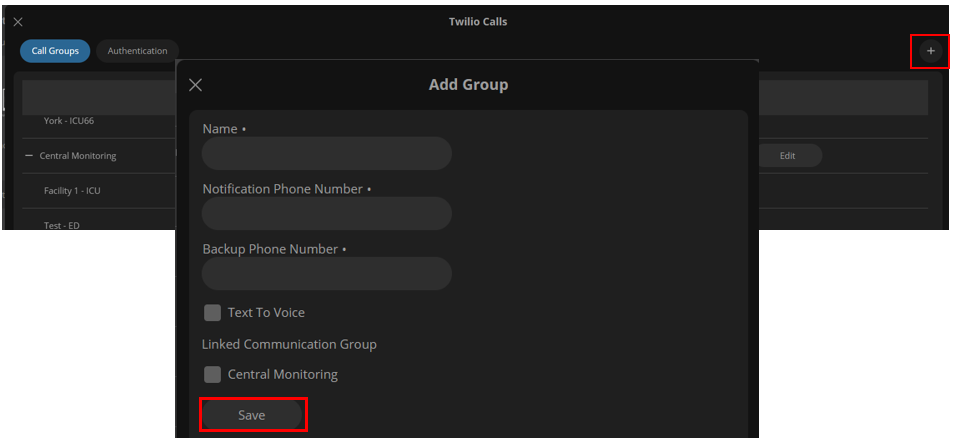Click the Edit button for Central Monitoring
The height and width of the screenshot is (447, 954).
[x=787, y=156]
